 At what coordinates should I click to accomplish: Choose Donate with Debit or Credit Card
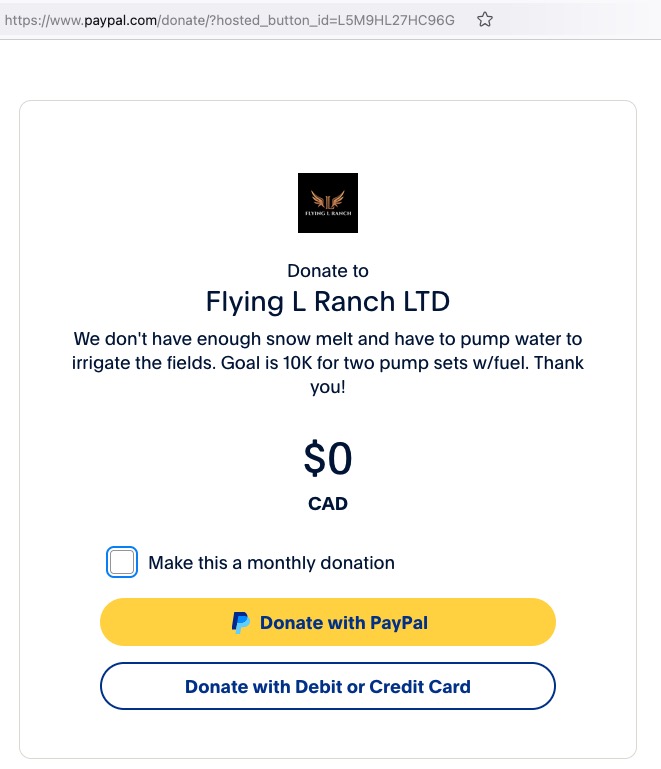[328, 686]
